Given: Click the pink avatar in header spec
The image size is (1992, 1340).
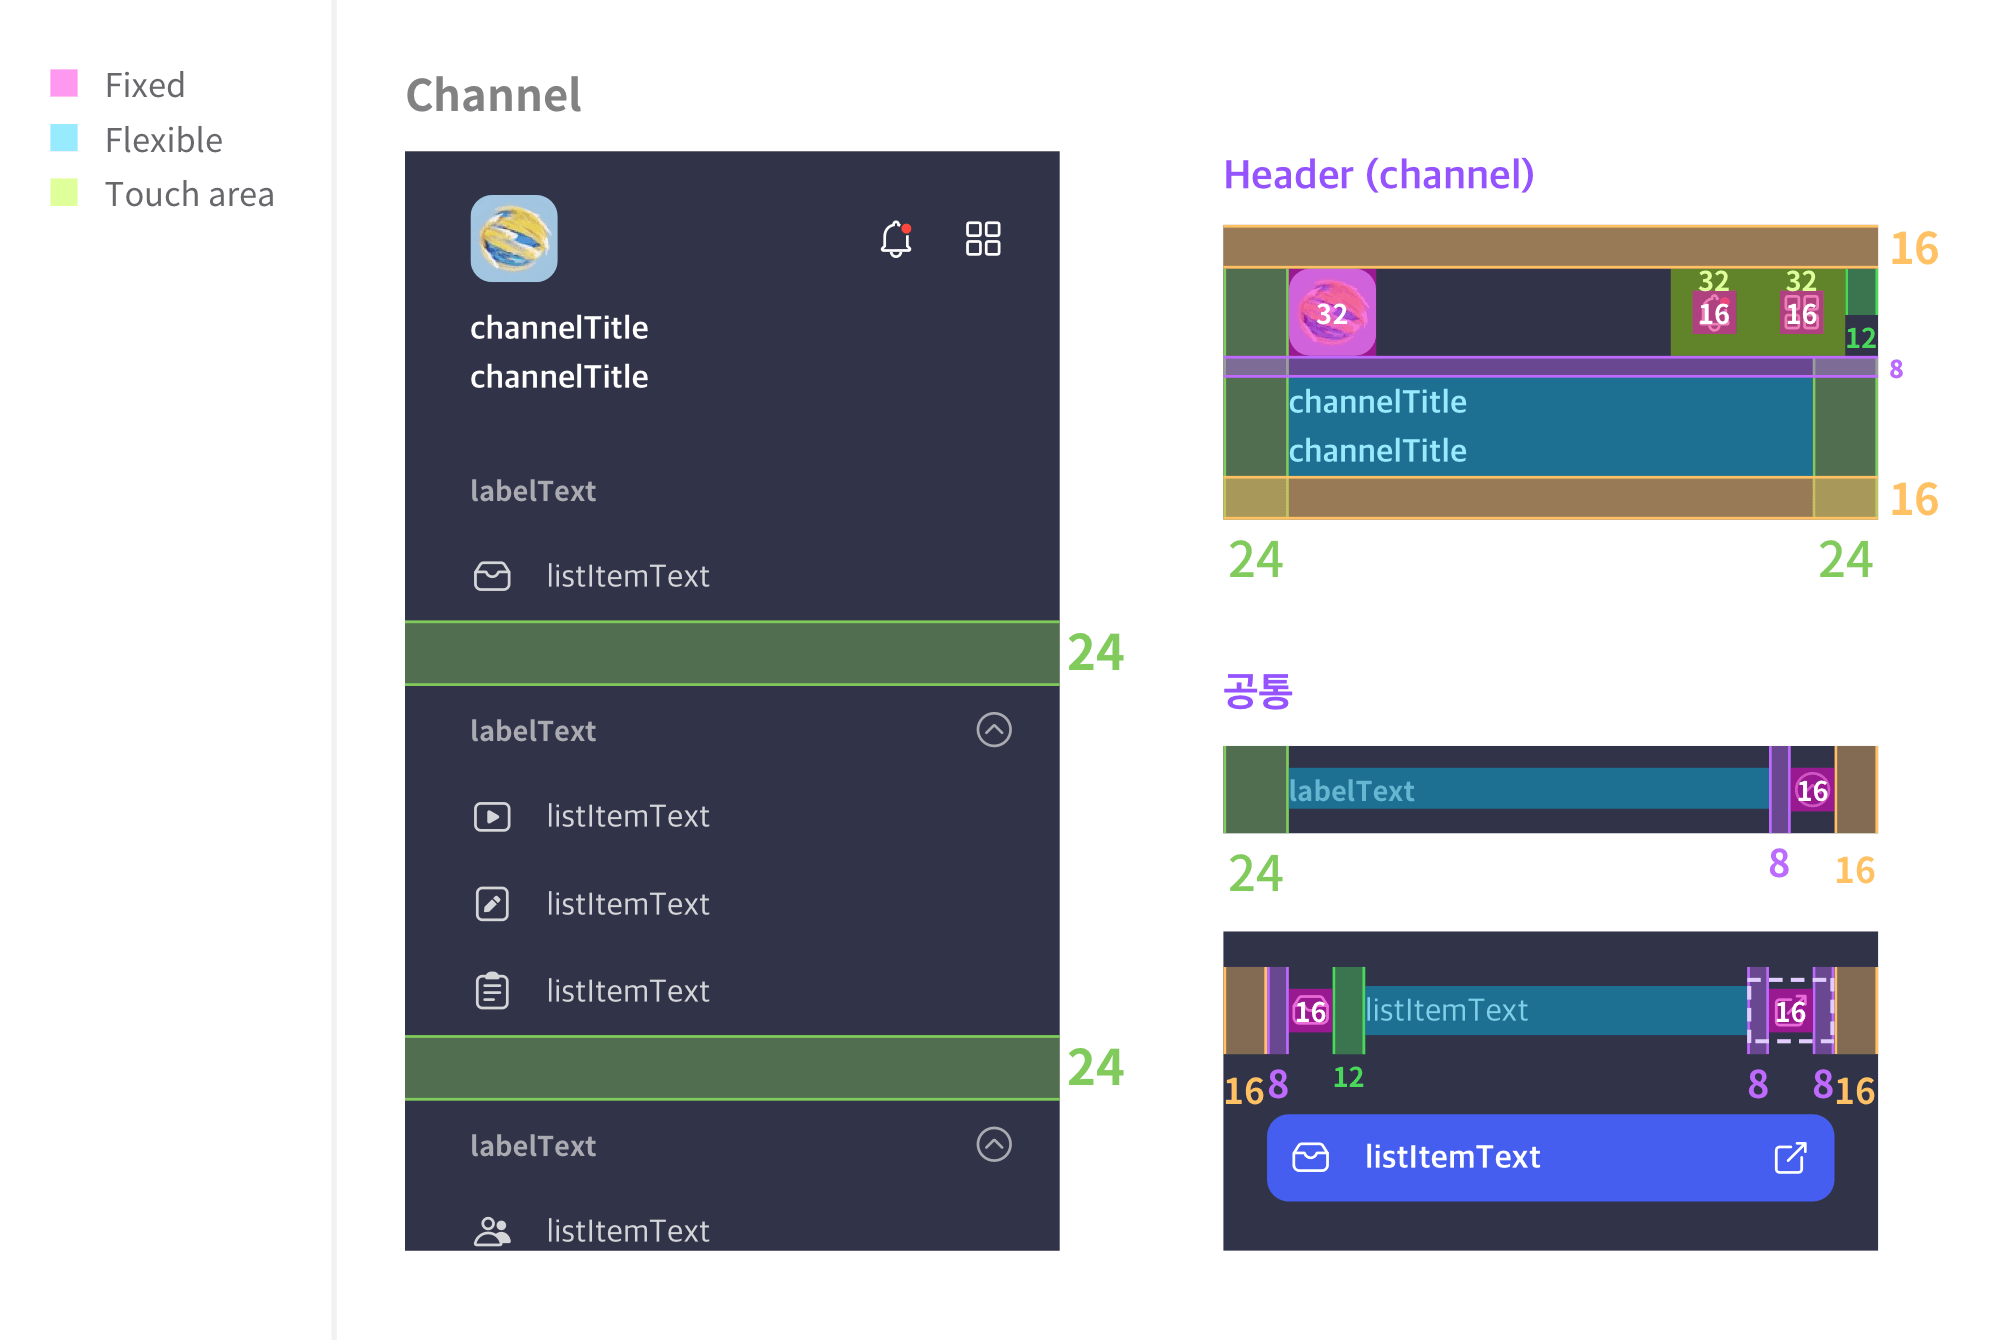Looking at the screenshot, I should [1332, 312].
